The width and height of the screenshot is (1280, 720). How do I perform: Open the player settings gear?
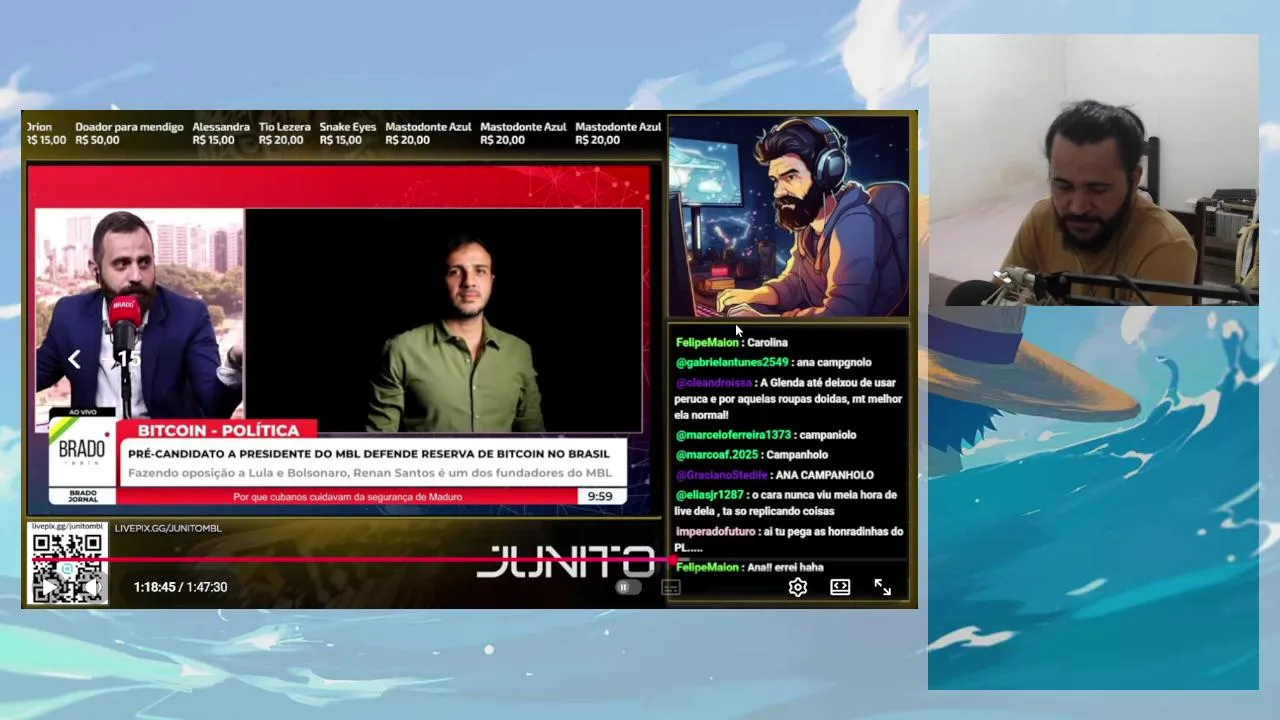tap(798, 587)
